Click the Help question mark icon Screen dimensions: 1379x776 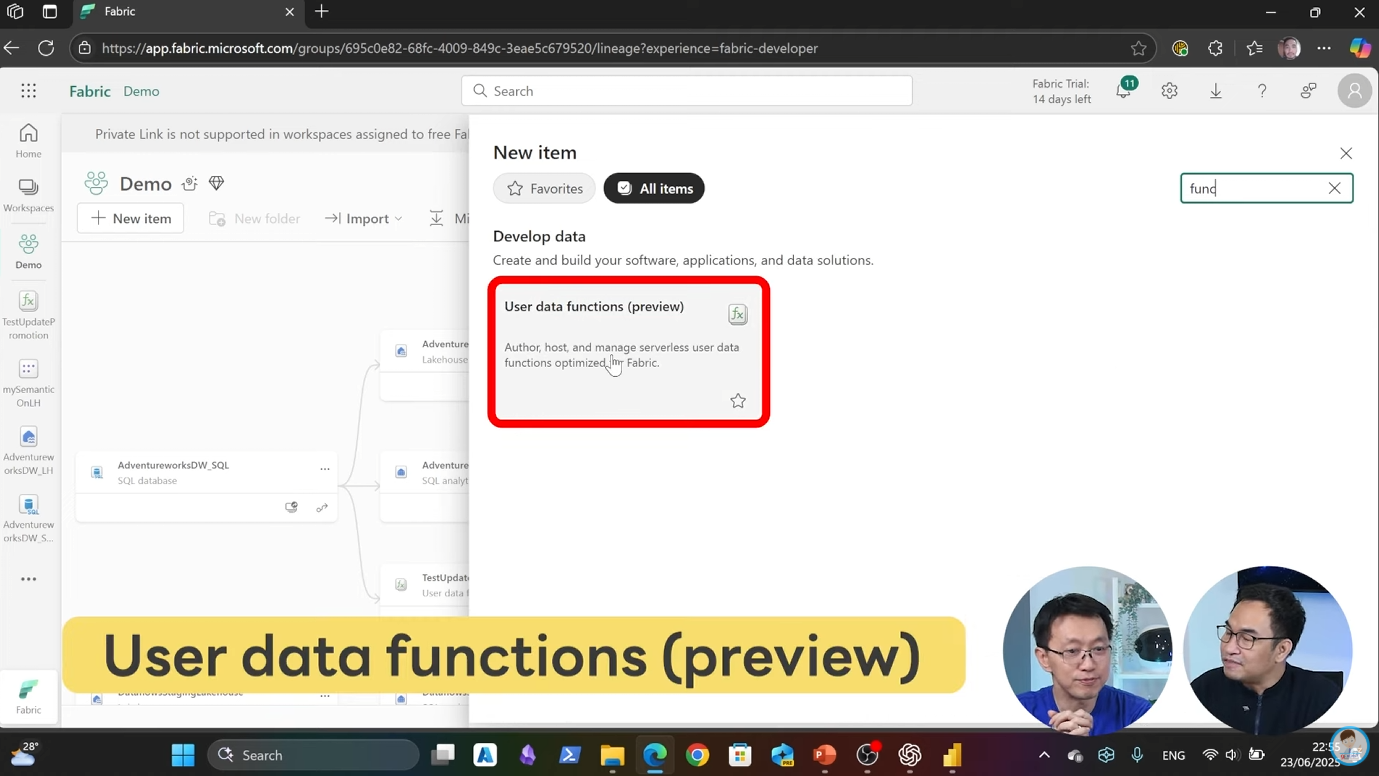click(1262, 90)
